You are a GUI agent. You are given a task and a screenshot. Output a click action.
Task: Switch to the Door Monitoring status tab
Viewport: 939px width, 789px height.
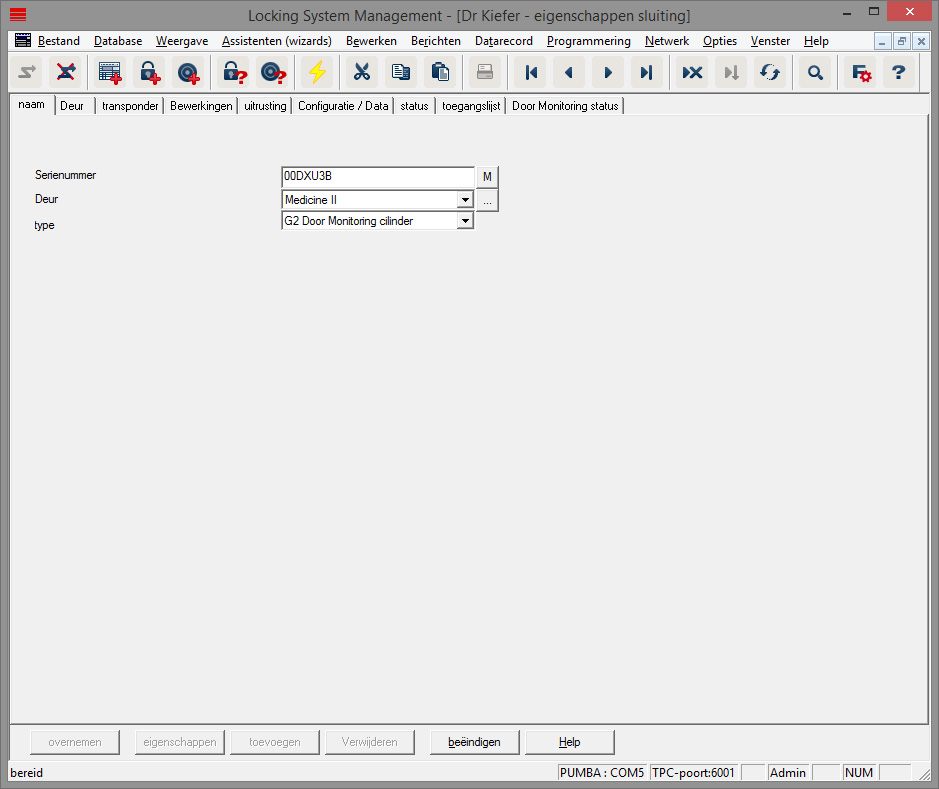[565, 106]
